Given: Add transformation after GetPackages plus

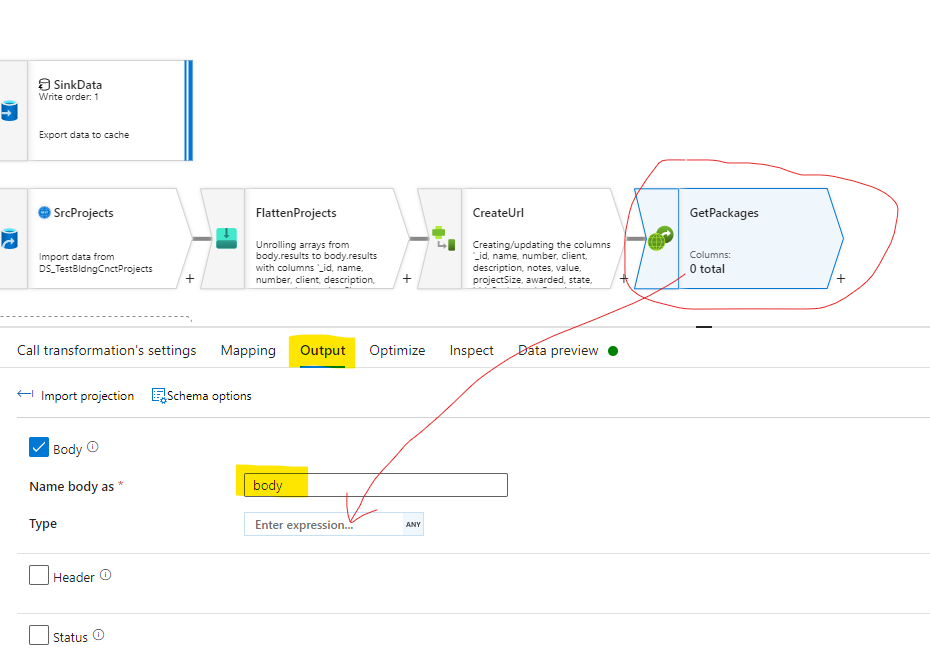Looking at the screenshot, I should pos(840,278).
